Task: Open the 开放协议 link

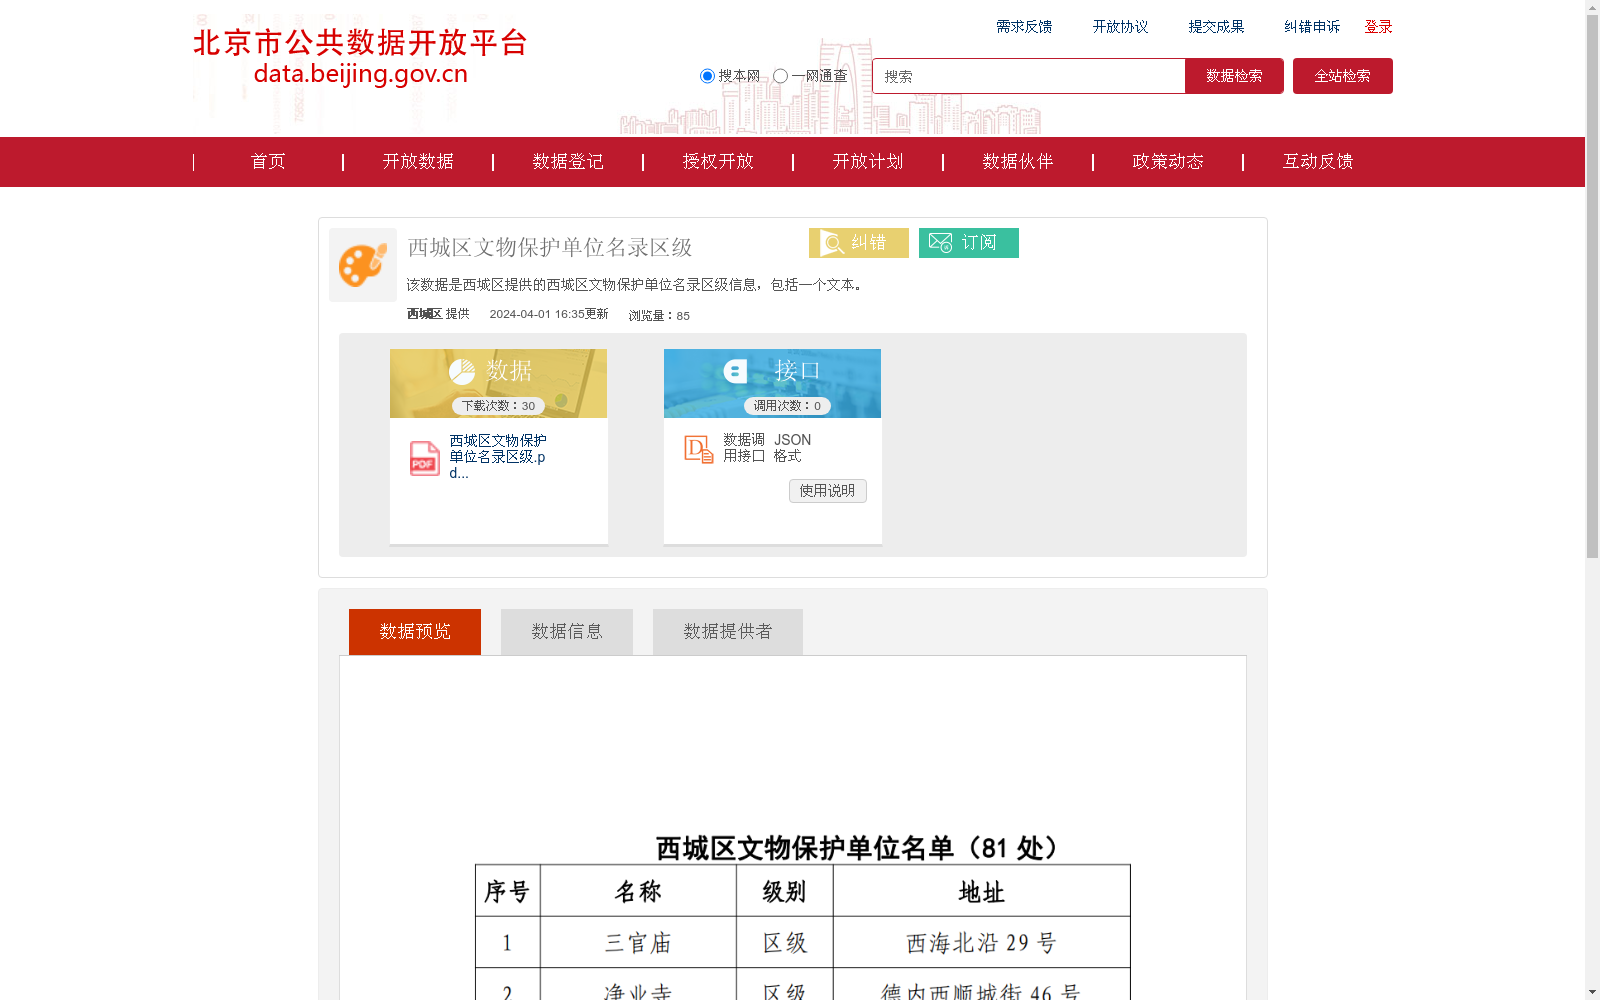Action: [1120, 27]
